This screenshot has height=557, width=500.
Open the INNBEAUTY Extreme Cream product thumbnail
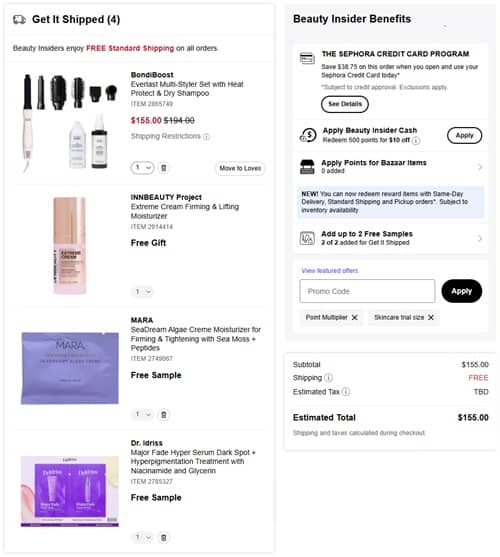[70, 246]
